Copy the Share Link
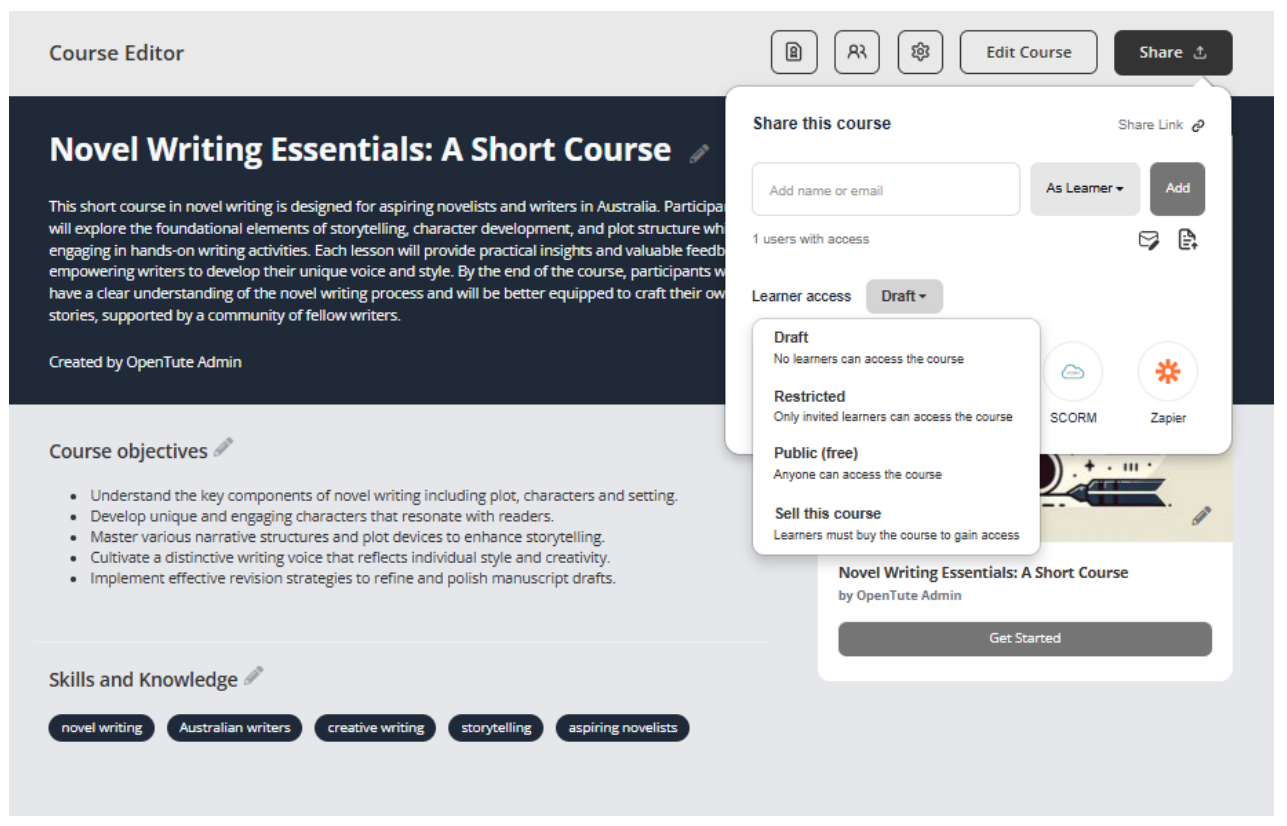 pyautogui.click(x=1161, y=125)
